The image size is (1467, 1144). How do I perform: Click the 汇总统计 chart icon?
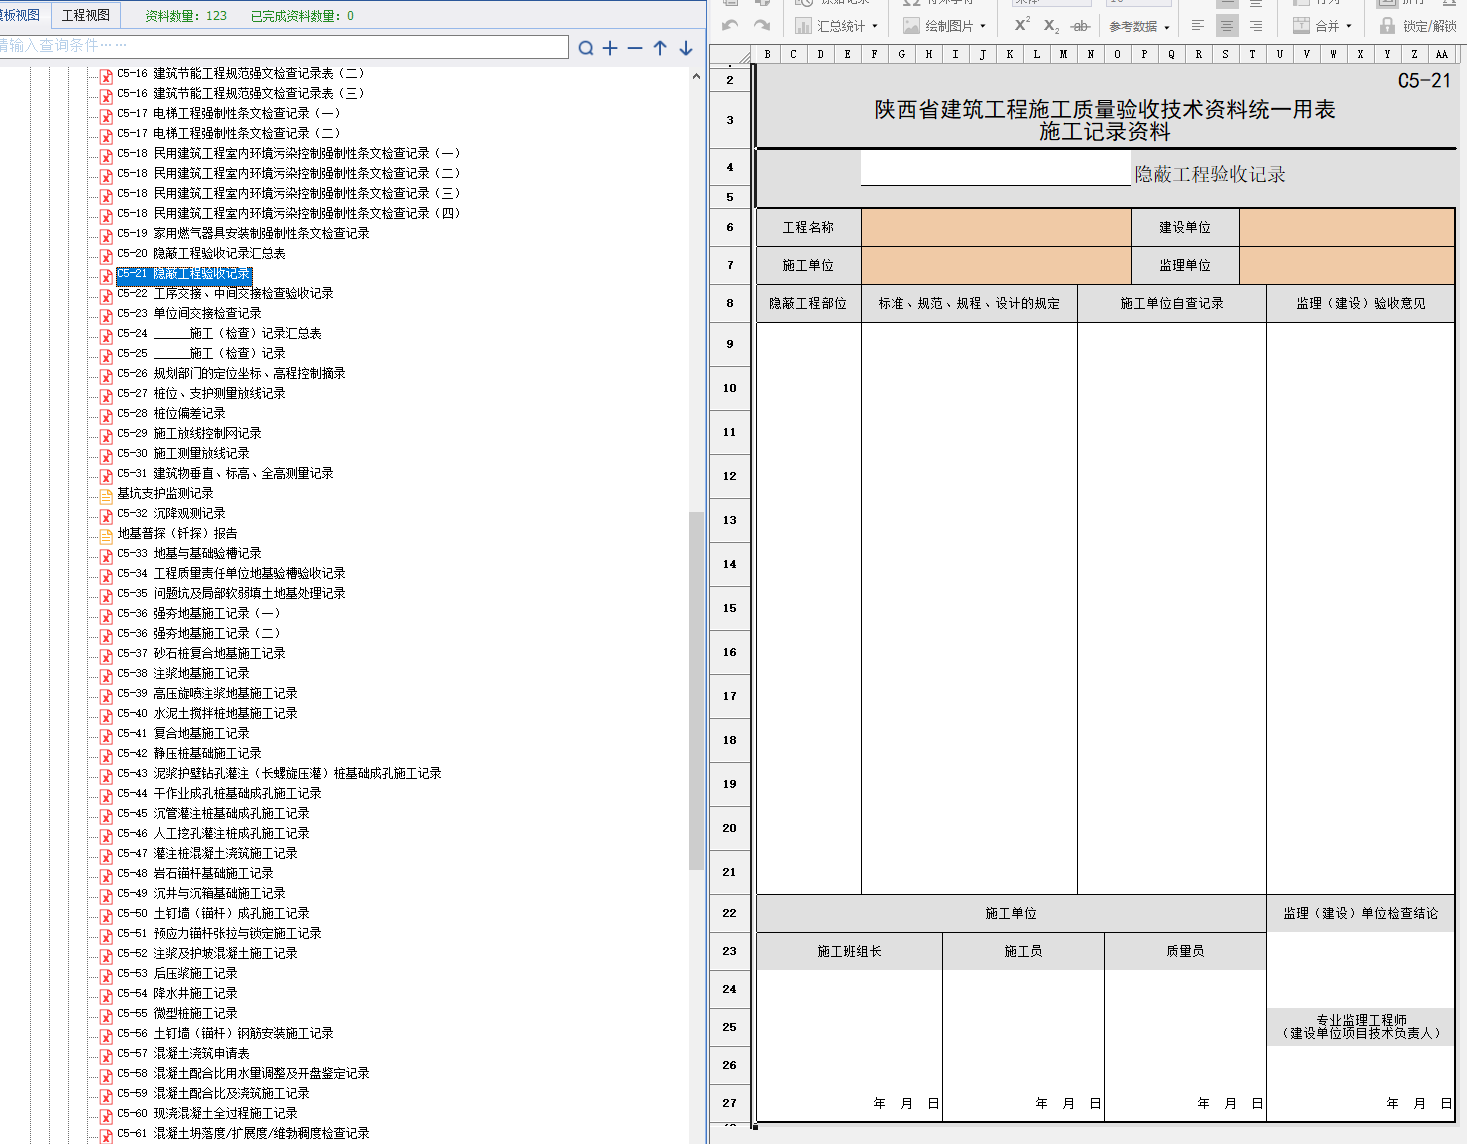[x=803, y=25]
